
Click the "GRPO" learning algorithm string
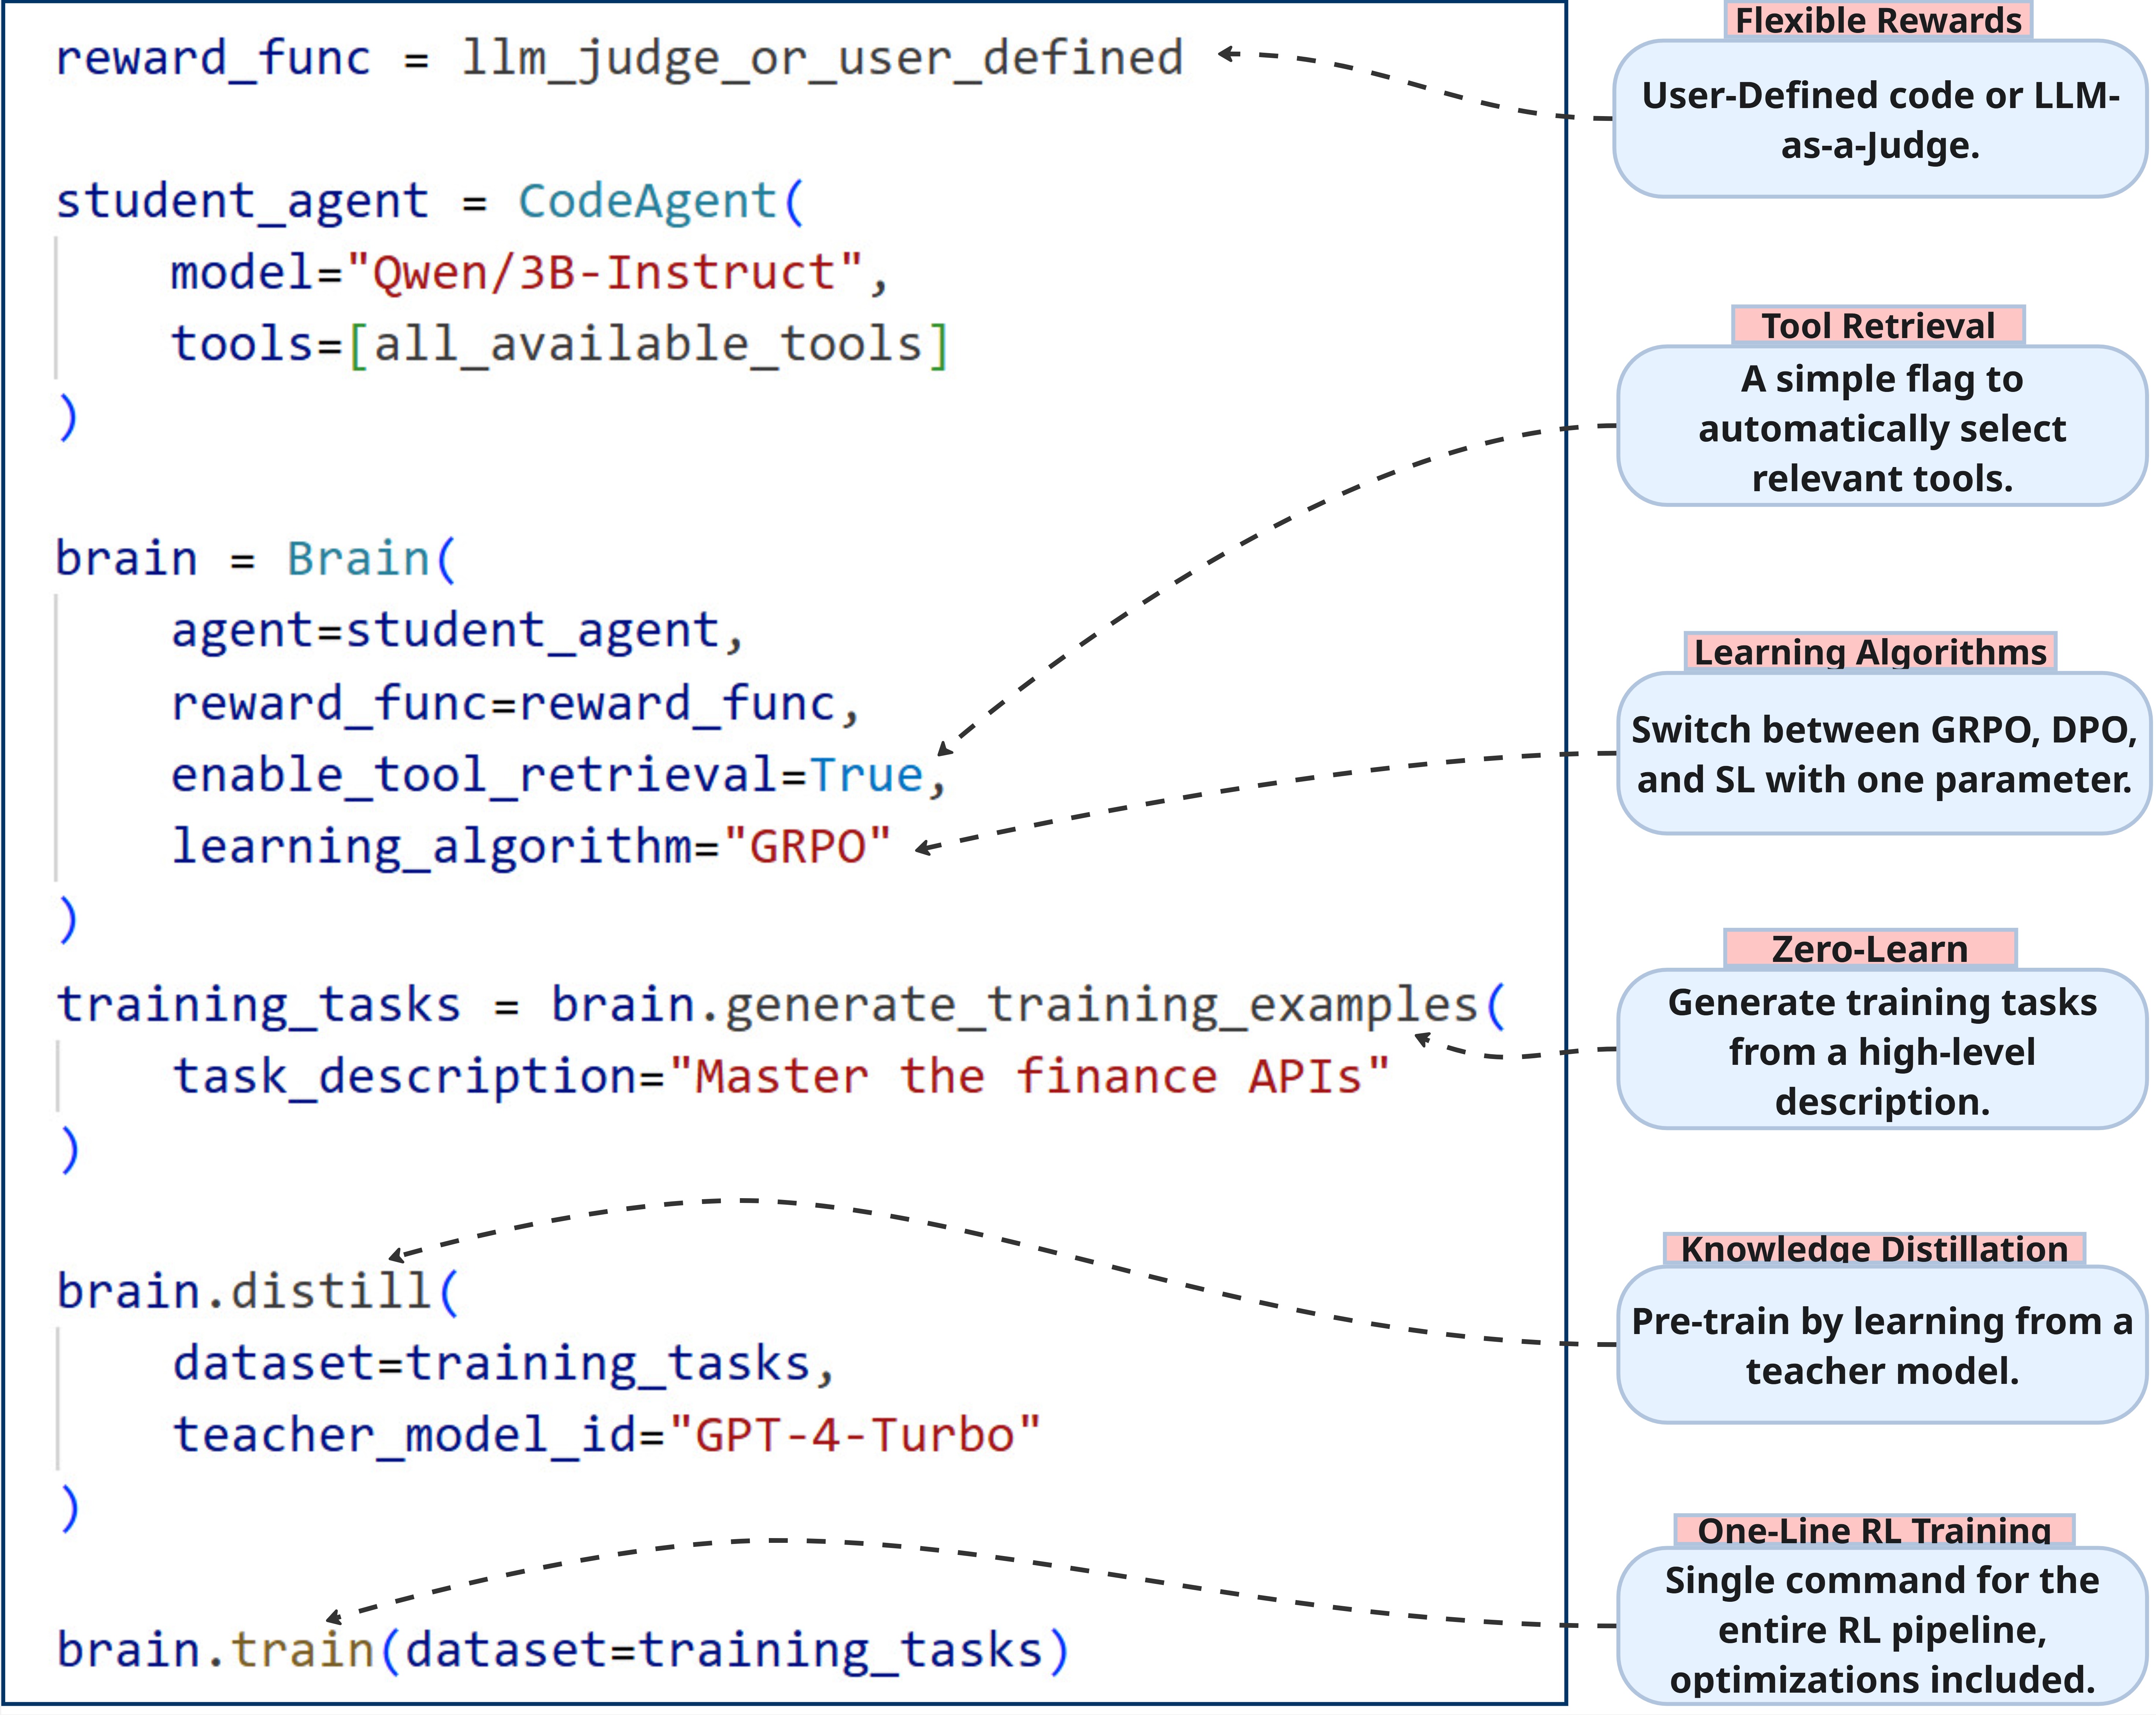pyautogui.click(x=806, y=847)
